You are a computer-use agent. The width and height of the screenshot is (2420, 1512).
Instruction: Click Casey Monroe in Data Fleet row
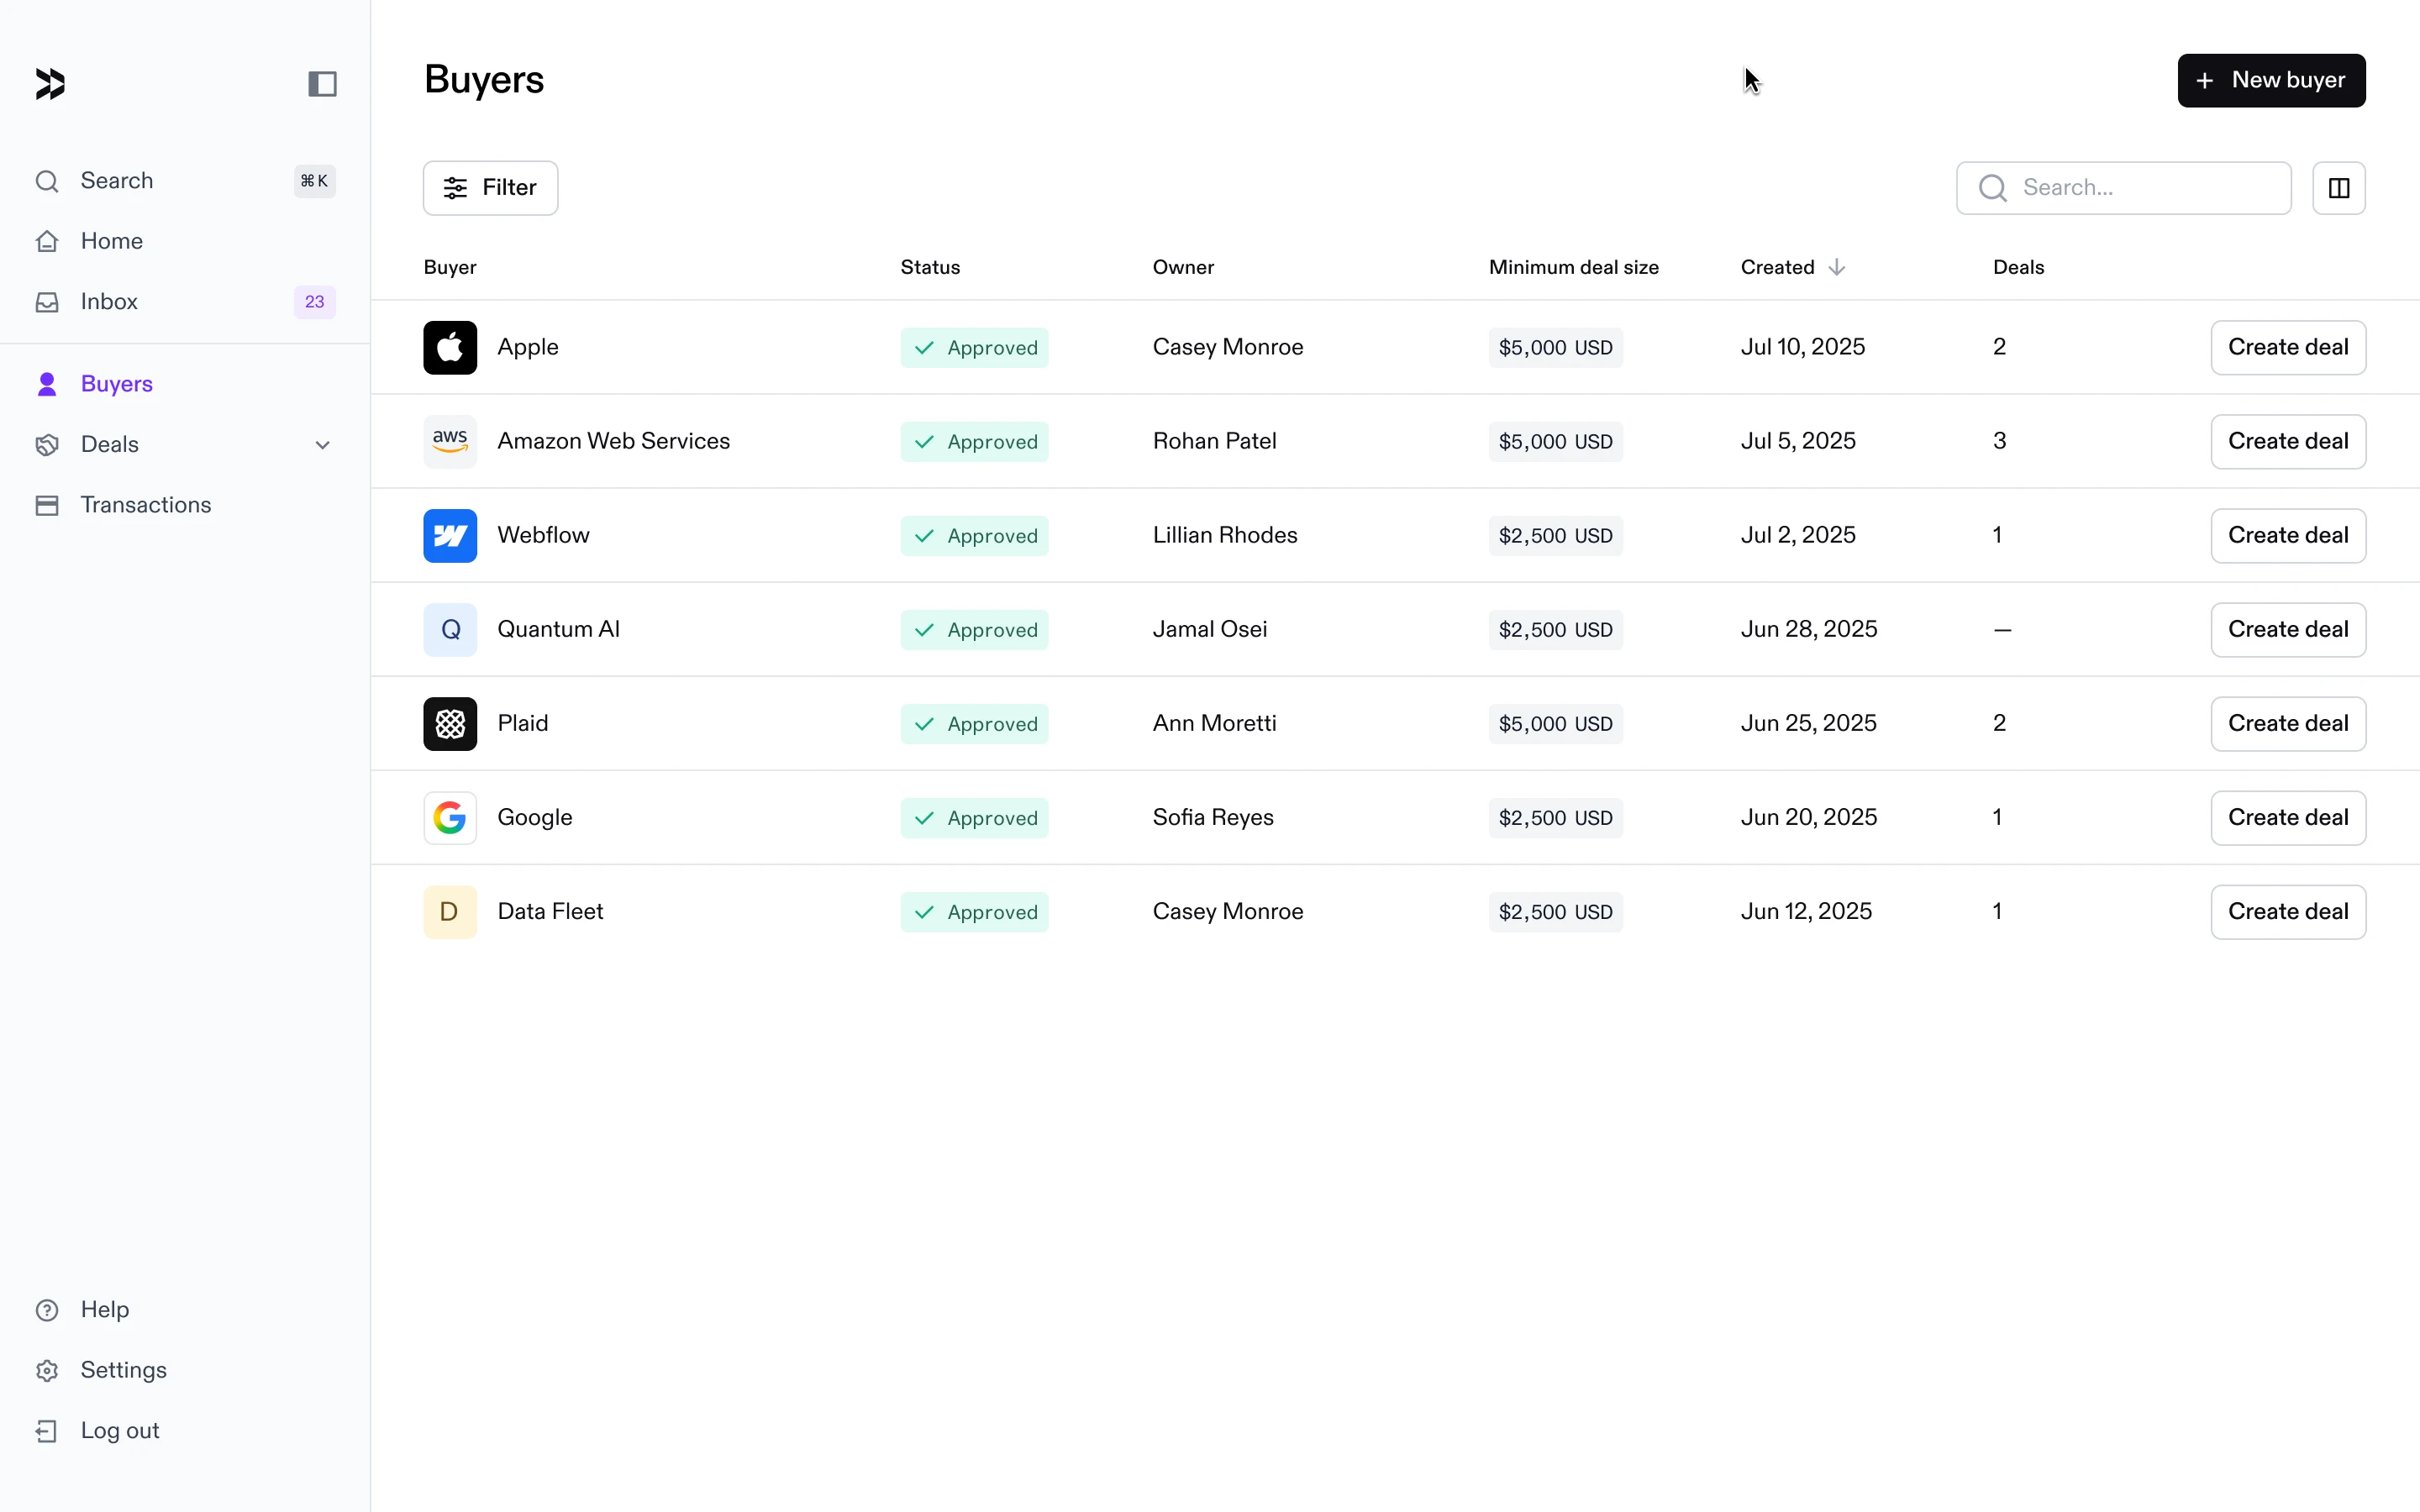(x=1228, y=911)
